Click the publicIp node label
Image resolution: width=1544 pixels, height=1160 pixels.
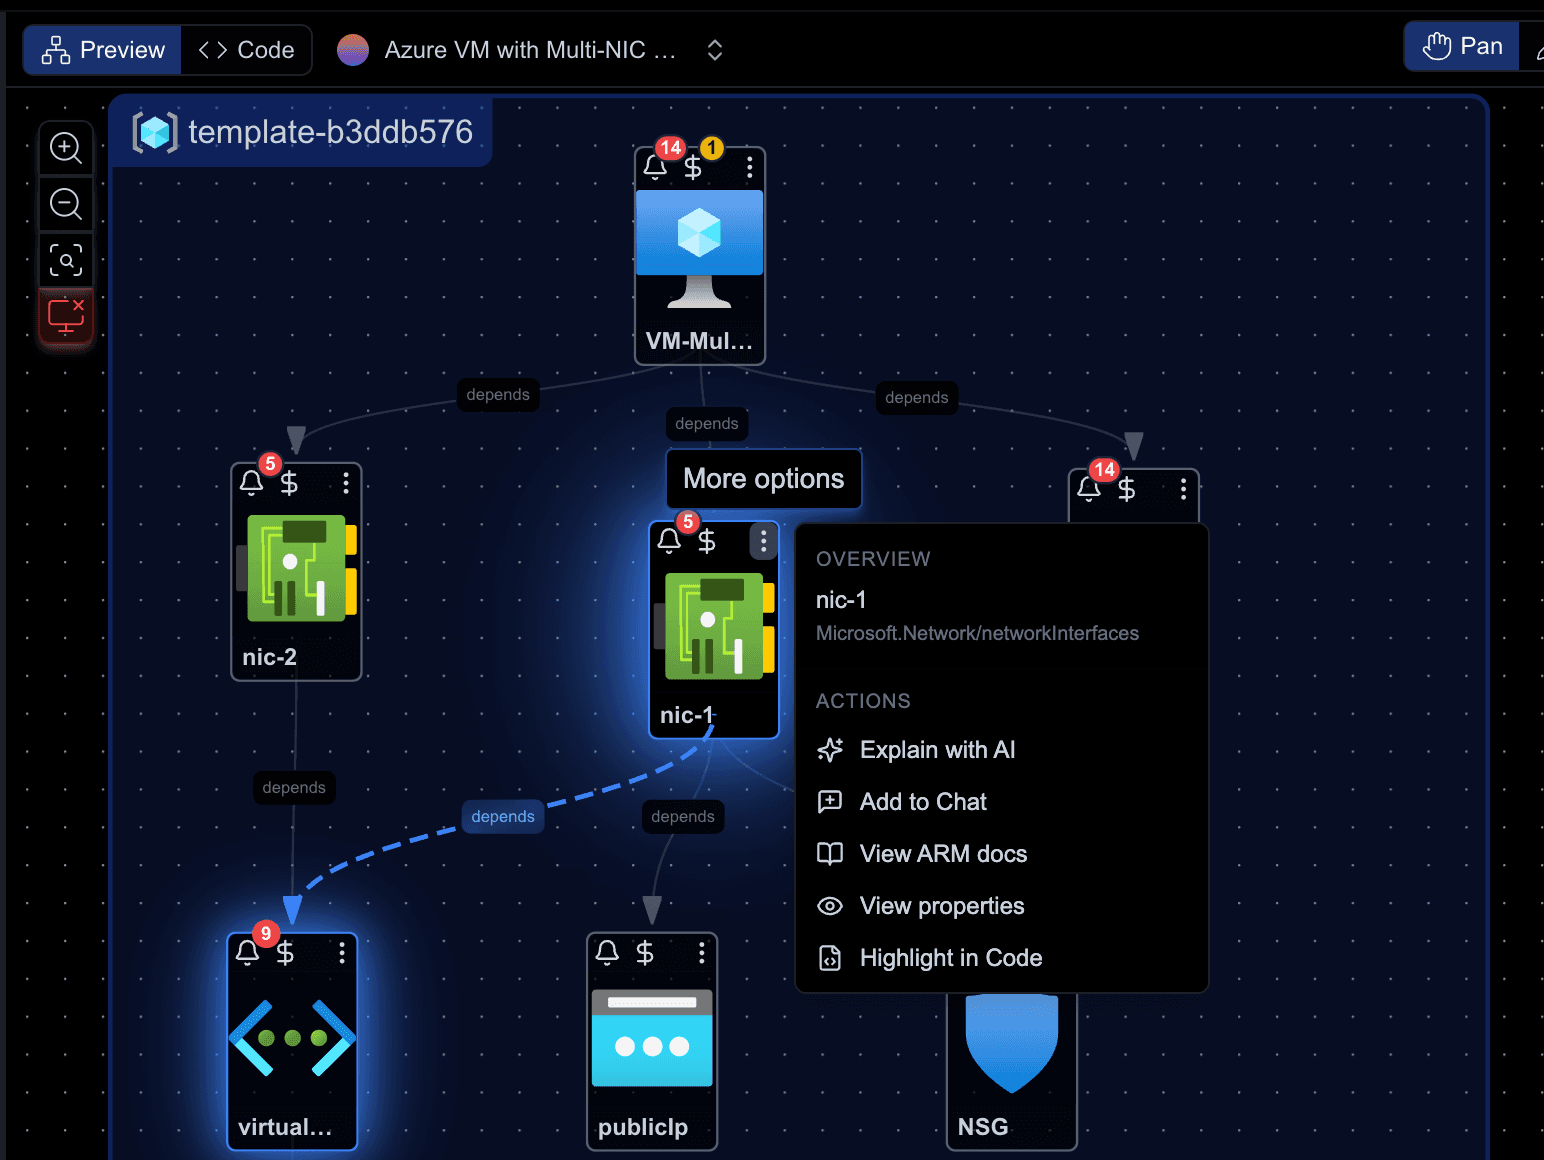(643, 1127)
